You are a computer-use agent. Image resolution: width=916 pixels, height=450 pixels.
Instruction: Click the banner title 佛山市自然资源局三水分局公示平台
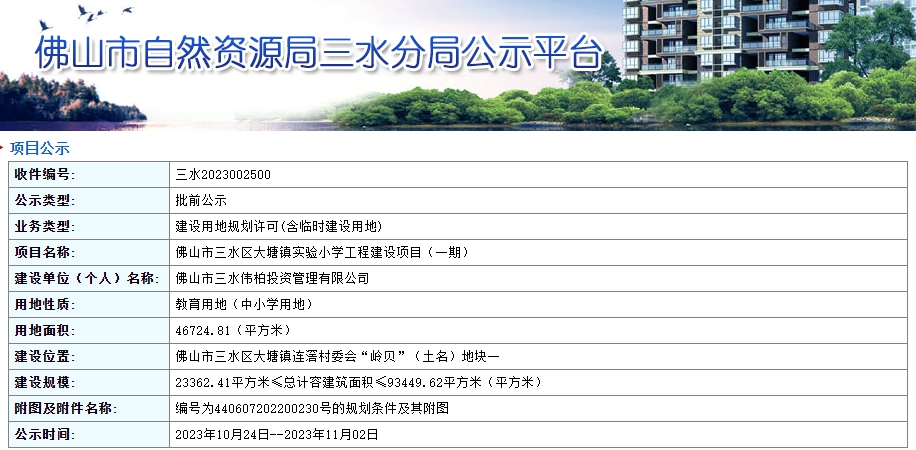[319, 53]
